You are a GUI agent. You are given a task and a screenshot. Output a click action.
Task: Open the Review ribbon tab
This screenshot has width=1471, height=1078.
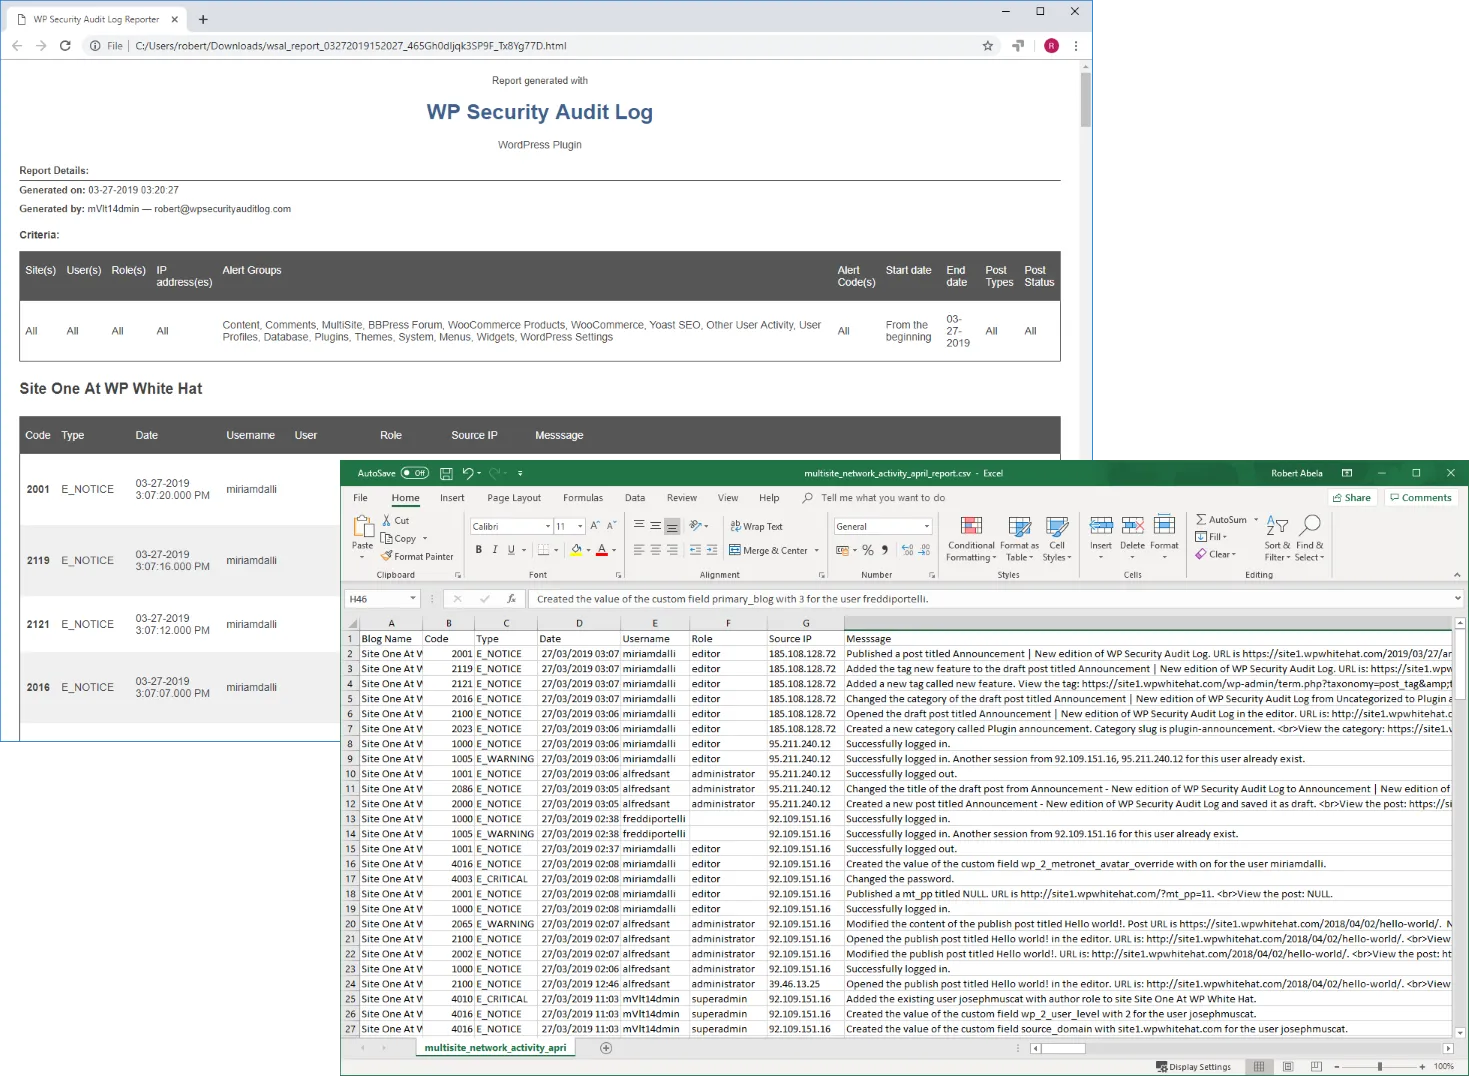click(682, 498)
